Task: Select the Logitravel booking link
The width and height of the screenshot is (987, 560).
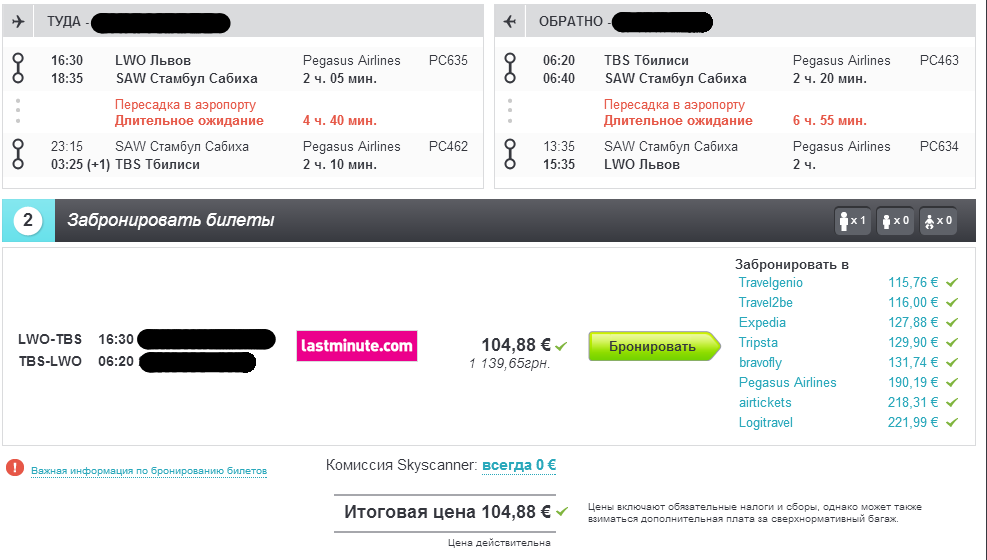Action: (764, 423)
